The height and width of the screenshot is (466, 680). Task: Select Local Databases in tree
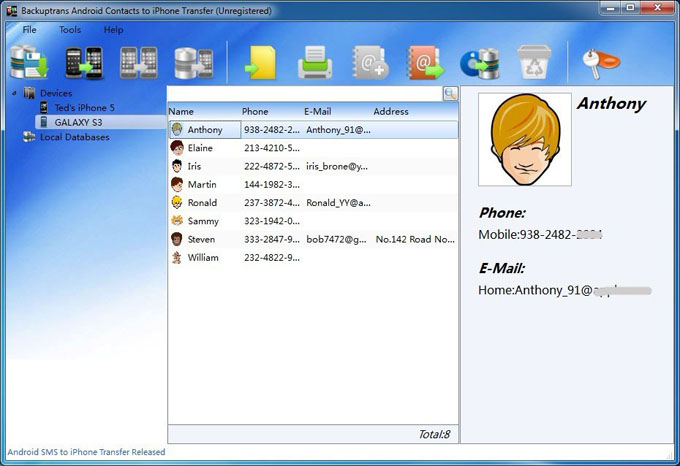[x=75, y=137]
